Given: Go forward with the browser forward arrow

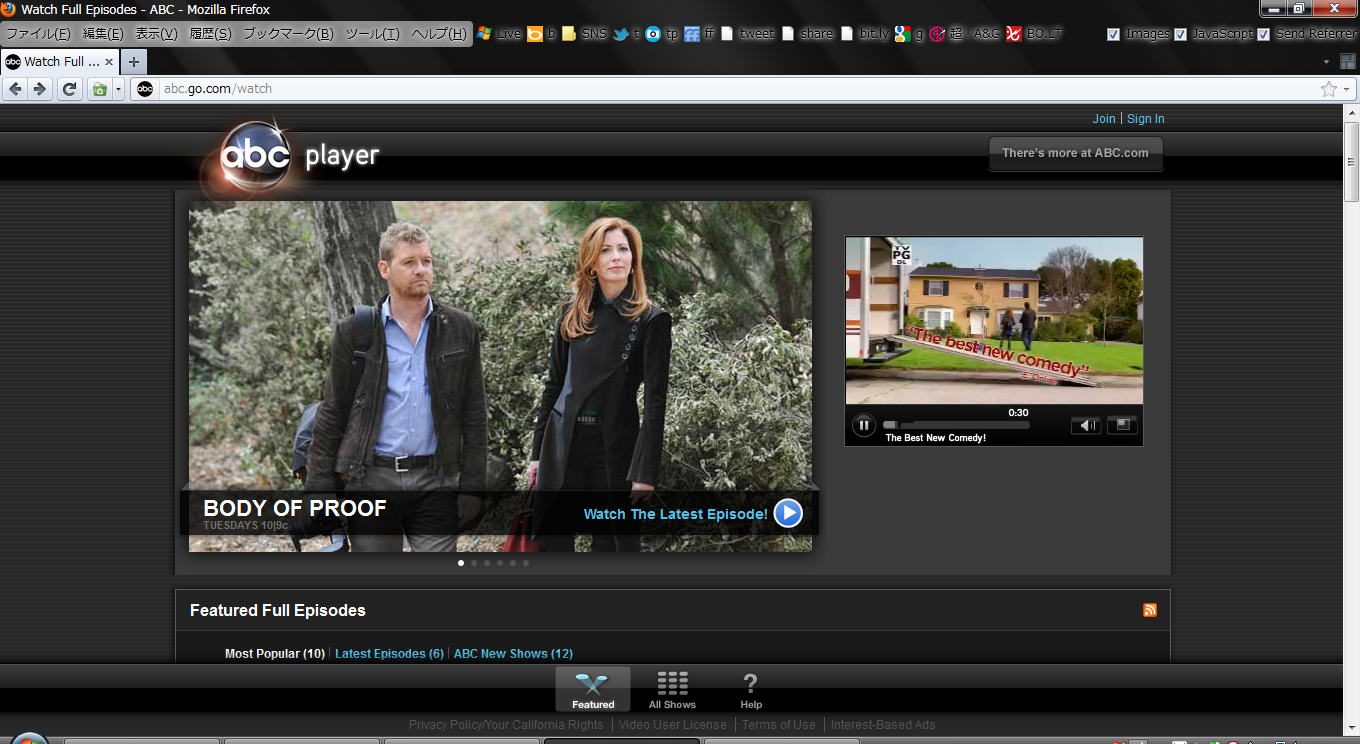Looking at the screenshot, I should [x=40, y=89].
